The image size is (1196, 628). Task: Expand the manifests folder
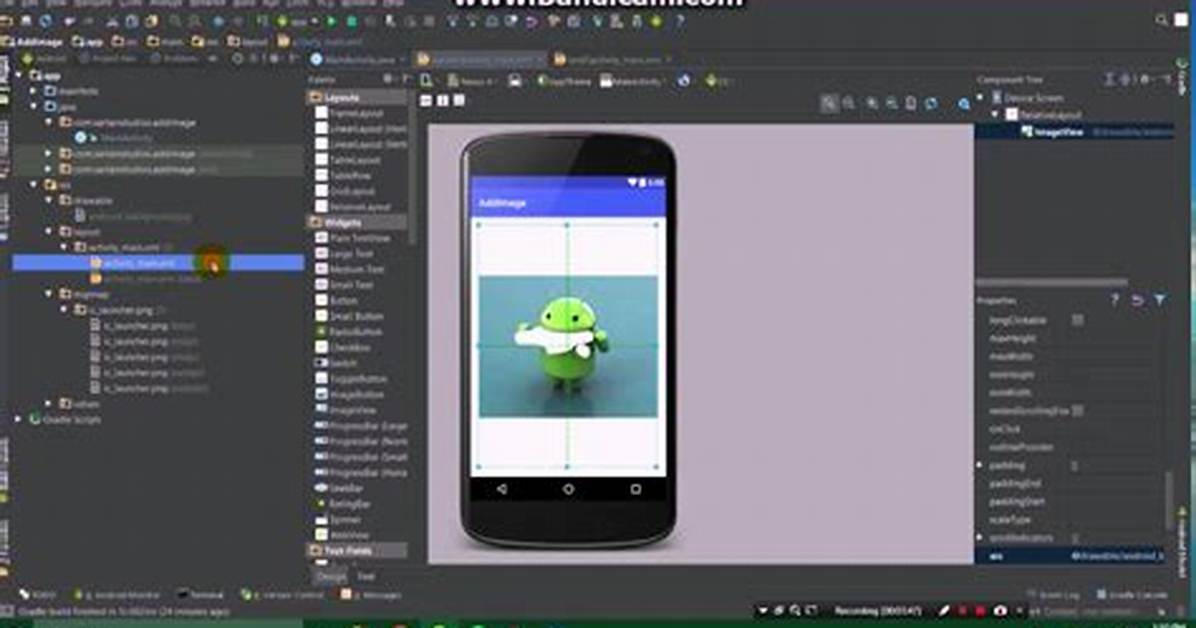(x=34, y=91)
